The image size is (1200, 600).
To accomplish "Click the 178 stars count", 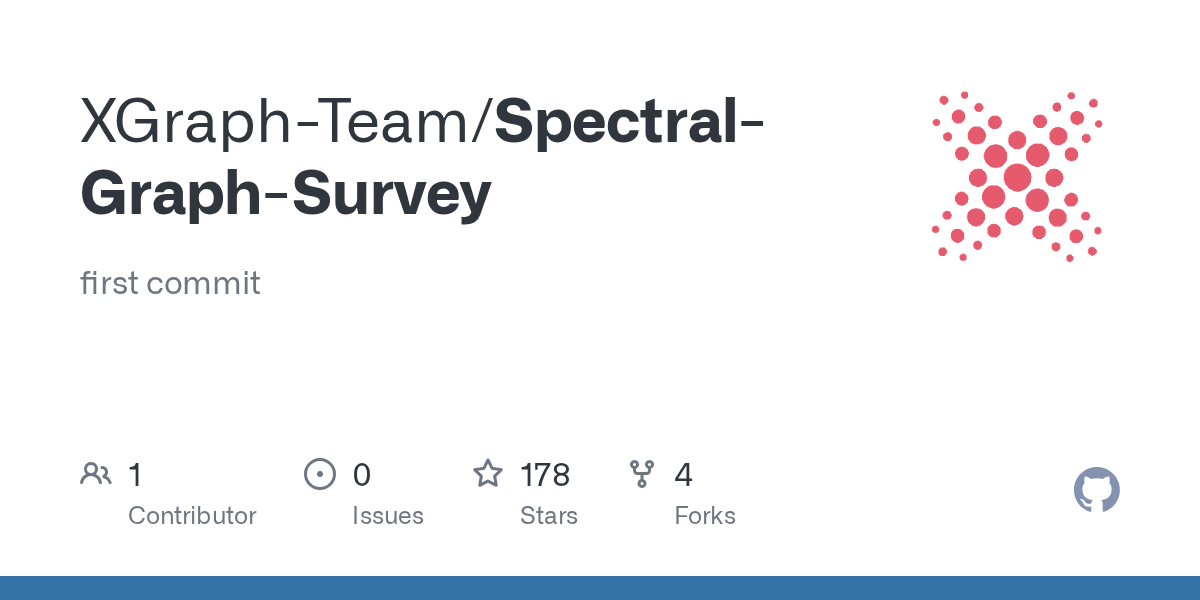I will [x=545, y=475].
